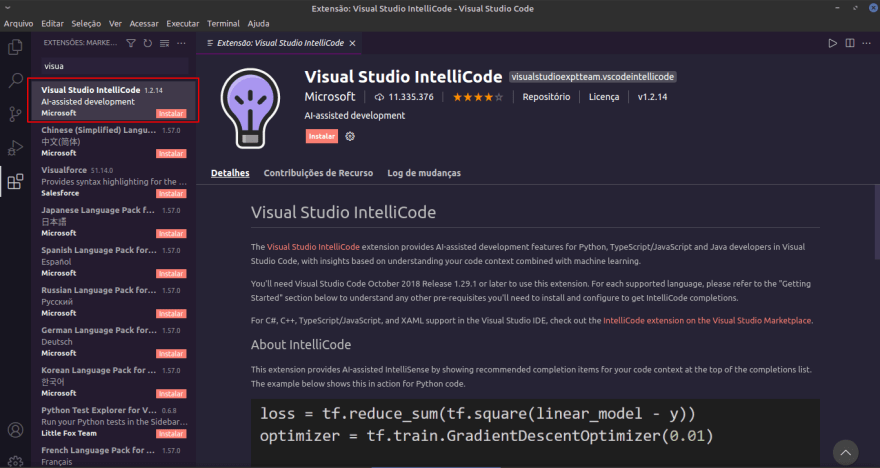Viewport: 880px width, 468px height.
Task: Open the Terminal menu
Action: 223,24
